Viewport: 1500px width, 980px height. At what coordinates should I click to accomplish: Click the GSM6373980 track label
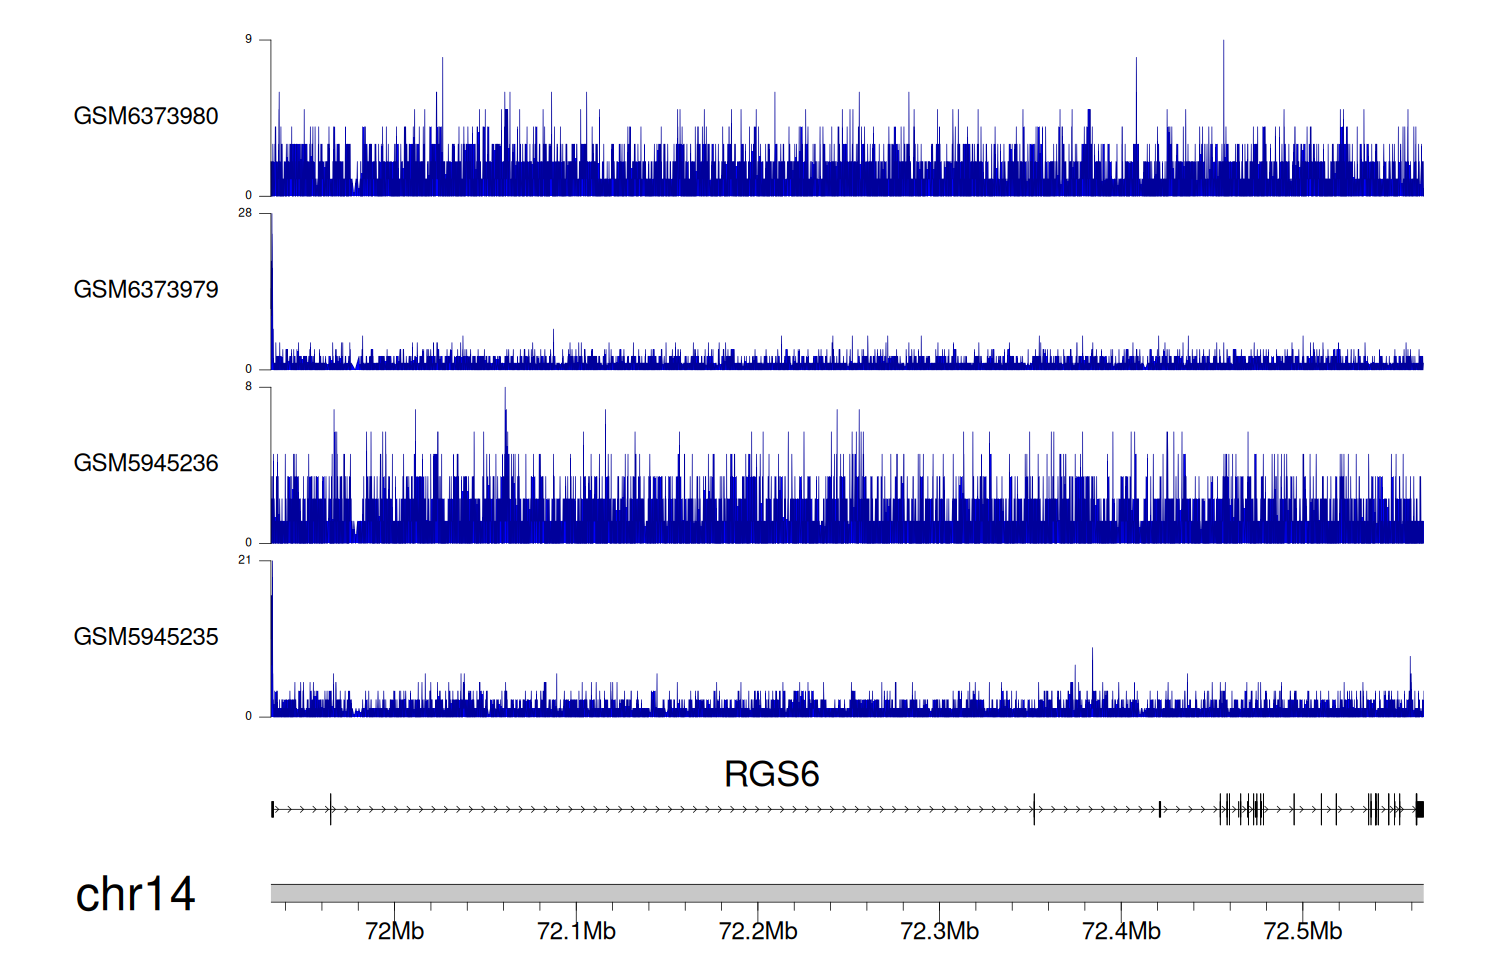(146, 116)
